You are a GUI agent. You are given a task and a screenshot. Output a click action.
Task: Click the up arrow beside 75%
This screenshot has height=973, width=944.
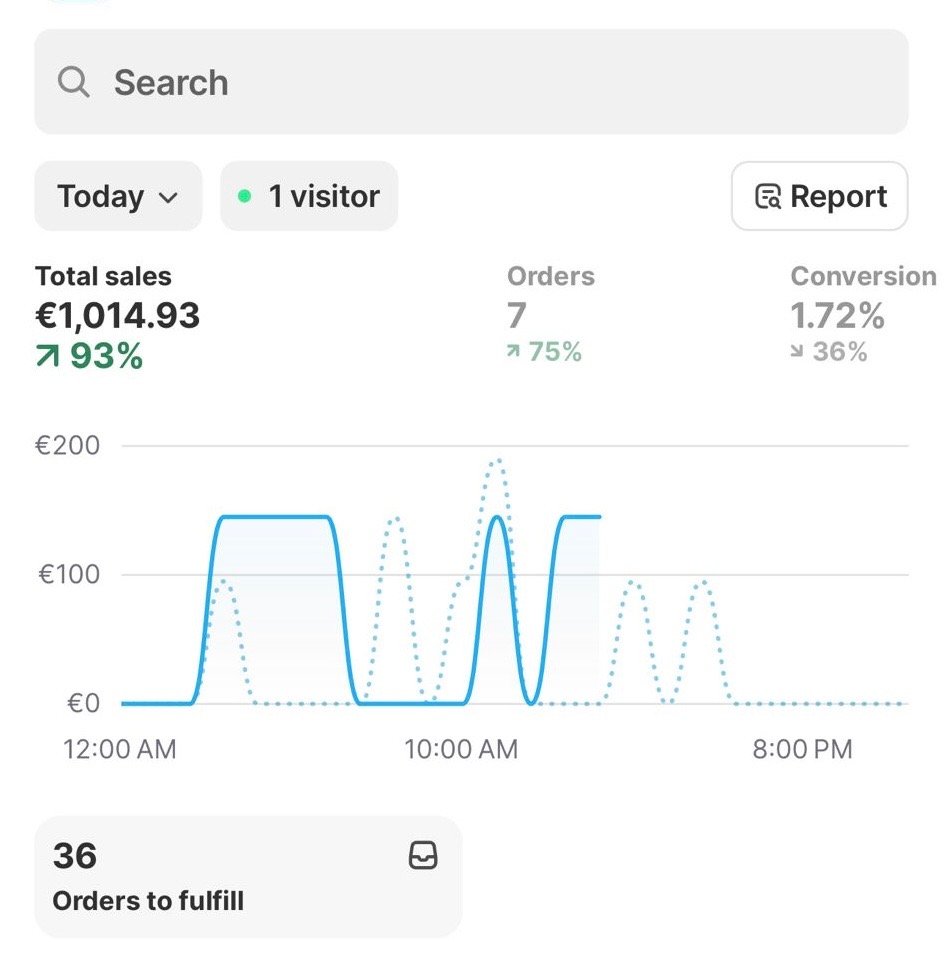pos(514,352)
